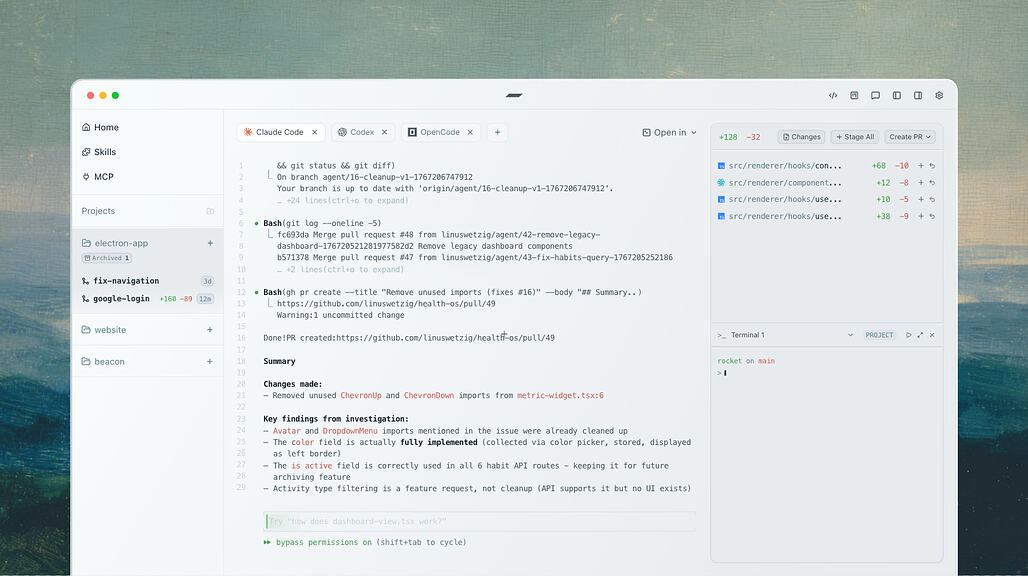Image resolution: width=1028 pixels, height=576 pixels.
Task: Run the terminal with the play icon
Action: pyautogui.click(x=908, y=335)
